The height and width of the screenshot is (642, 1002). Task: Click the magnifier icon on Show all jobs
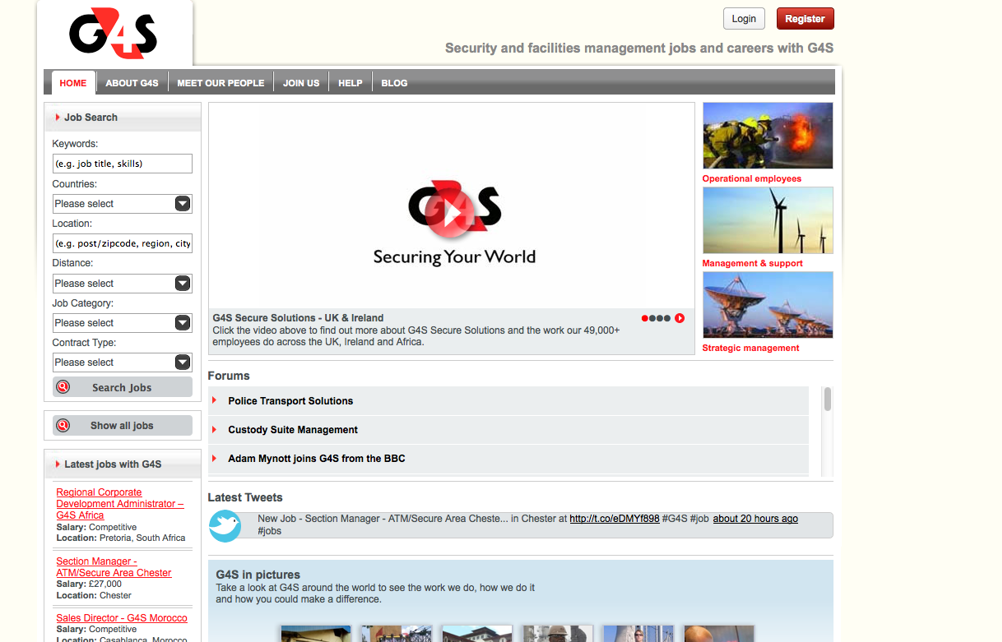[63, 425]
